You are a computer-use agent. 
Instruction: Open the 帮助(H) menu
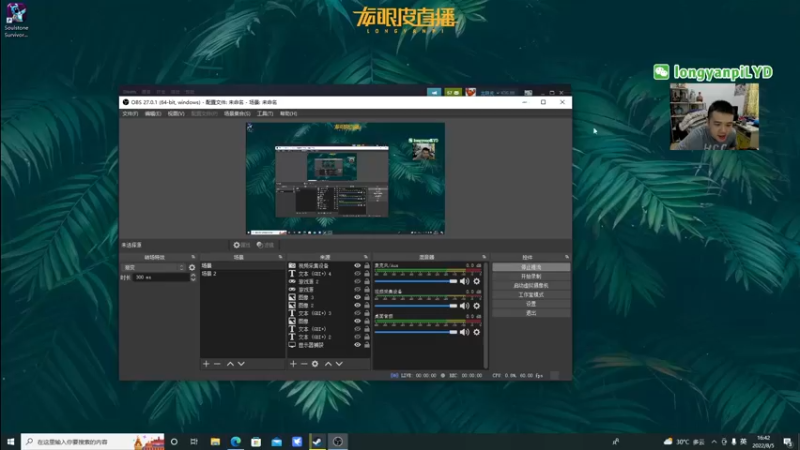(288, 114)
